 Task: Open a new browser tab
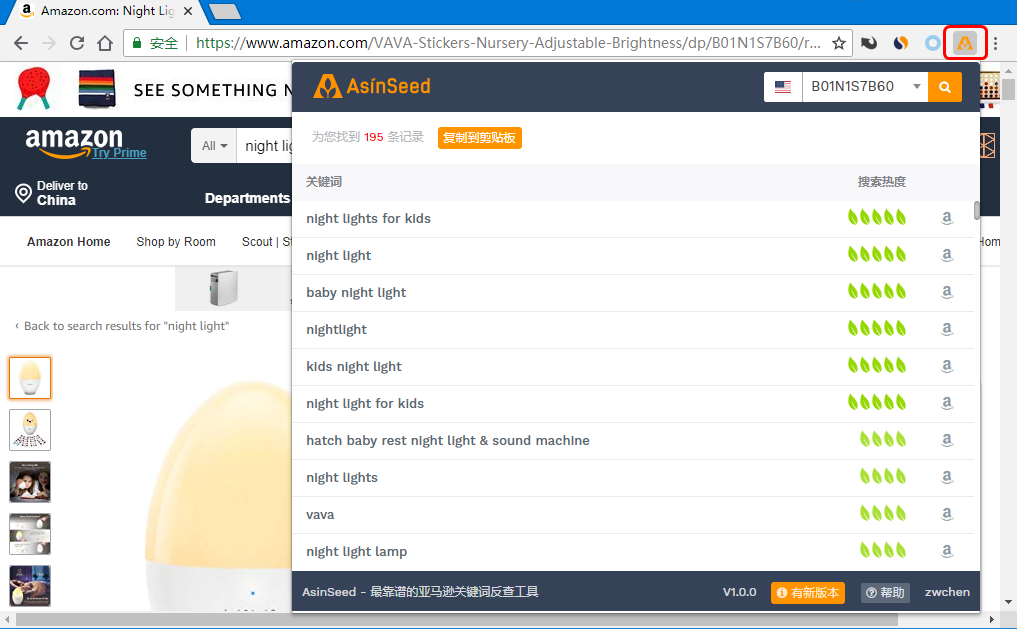click(x=224, y=11)
